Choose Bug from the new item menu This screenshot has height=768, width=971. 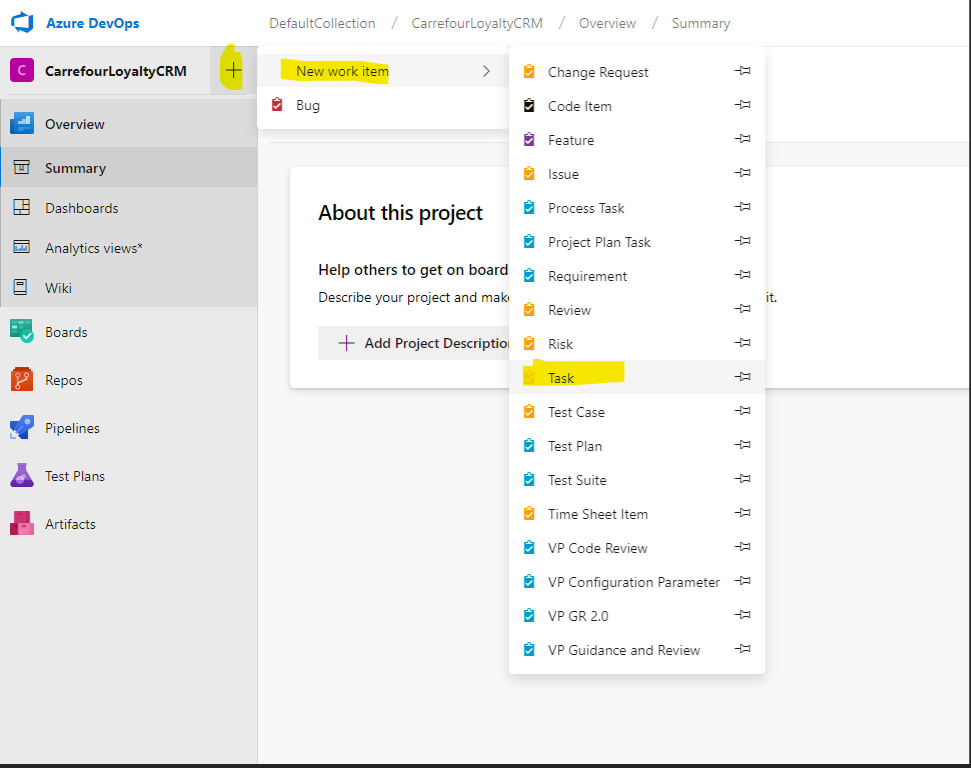[383, 105]
